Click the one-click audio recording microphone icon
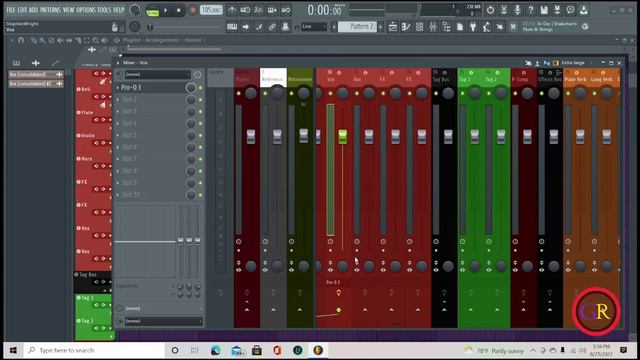 click(x=517, y=10)
